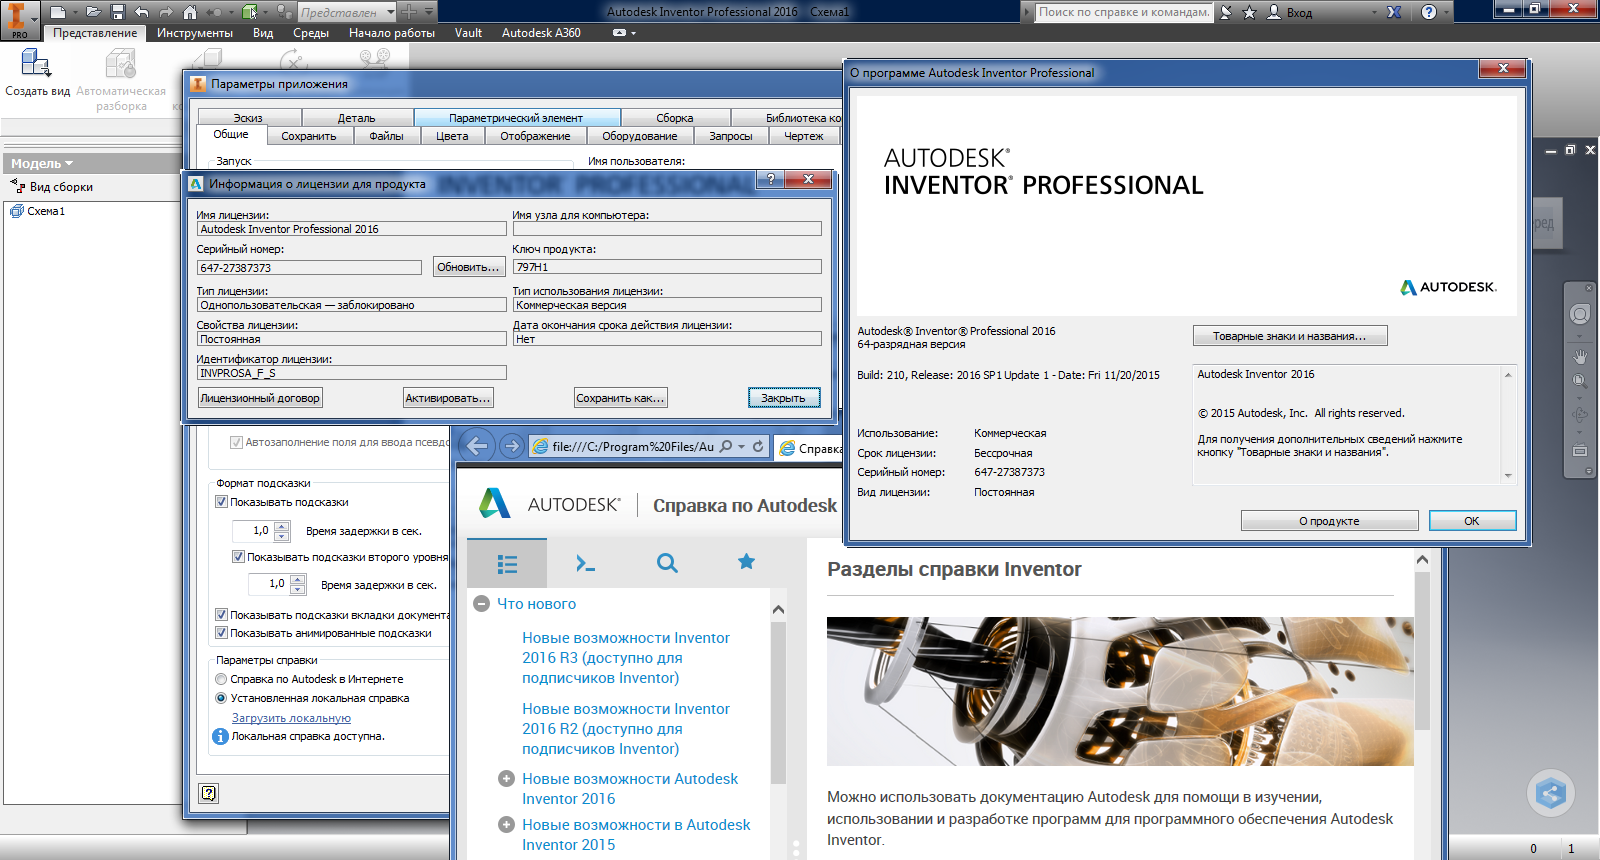
Task: Click the refresh icon in help address bar
Action: 758,446
